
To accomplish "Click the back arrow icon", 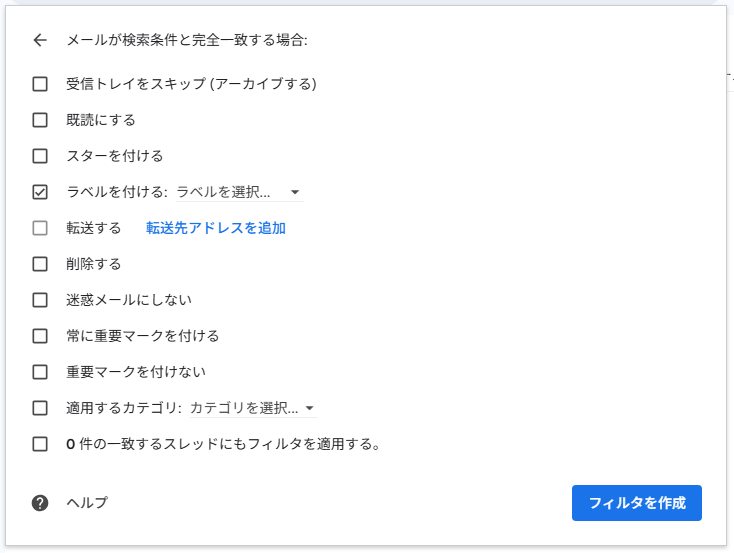I will pos(40,41).
